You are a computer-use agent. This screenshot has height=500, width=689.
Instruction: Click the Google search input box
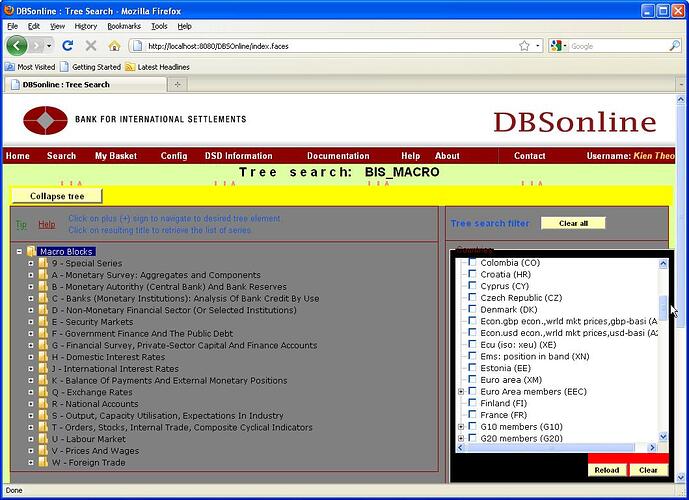click(619, 46)
